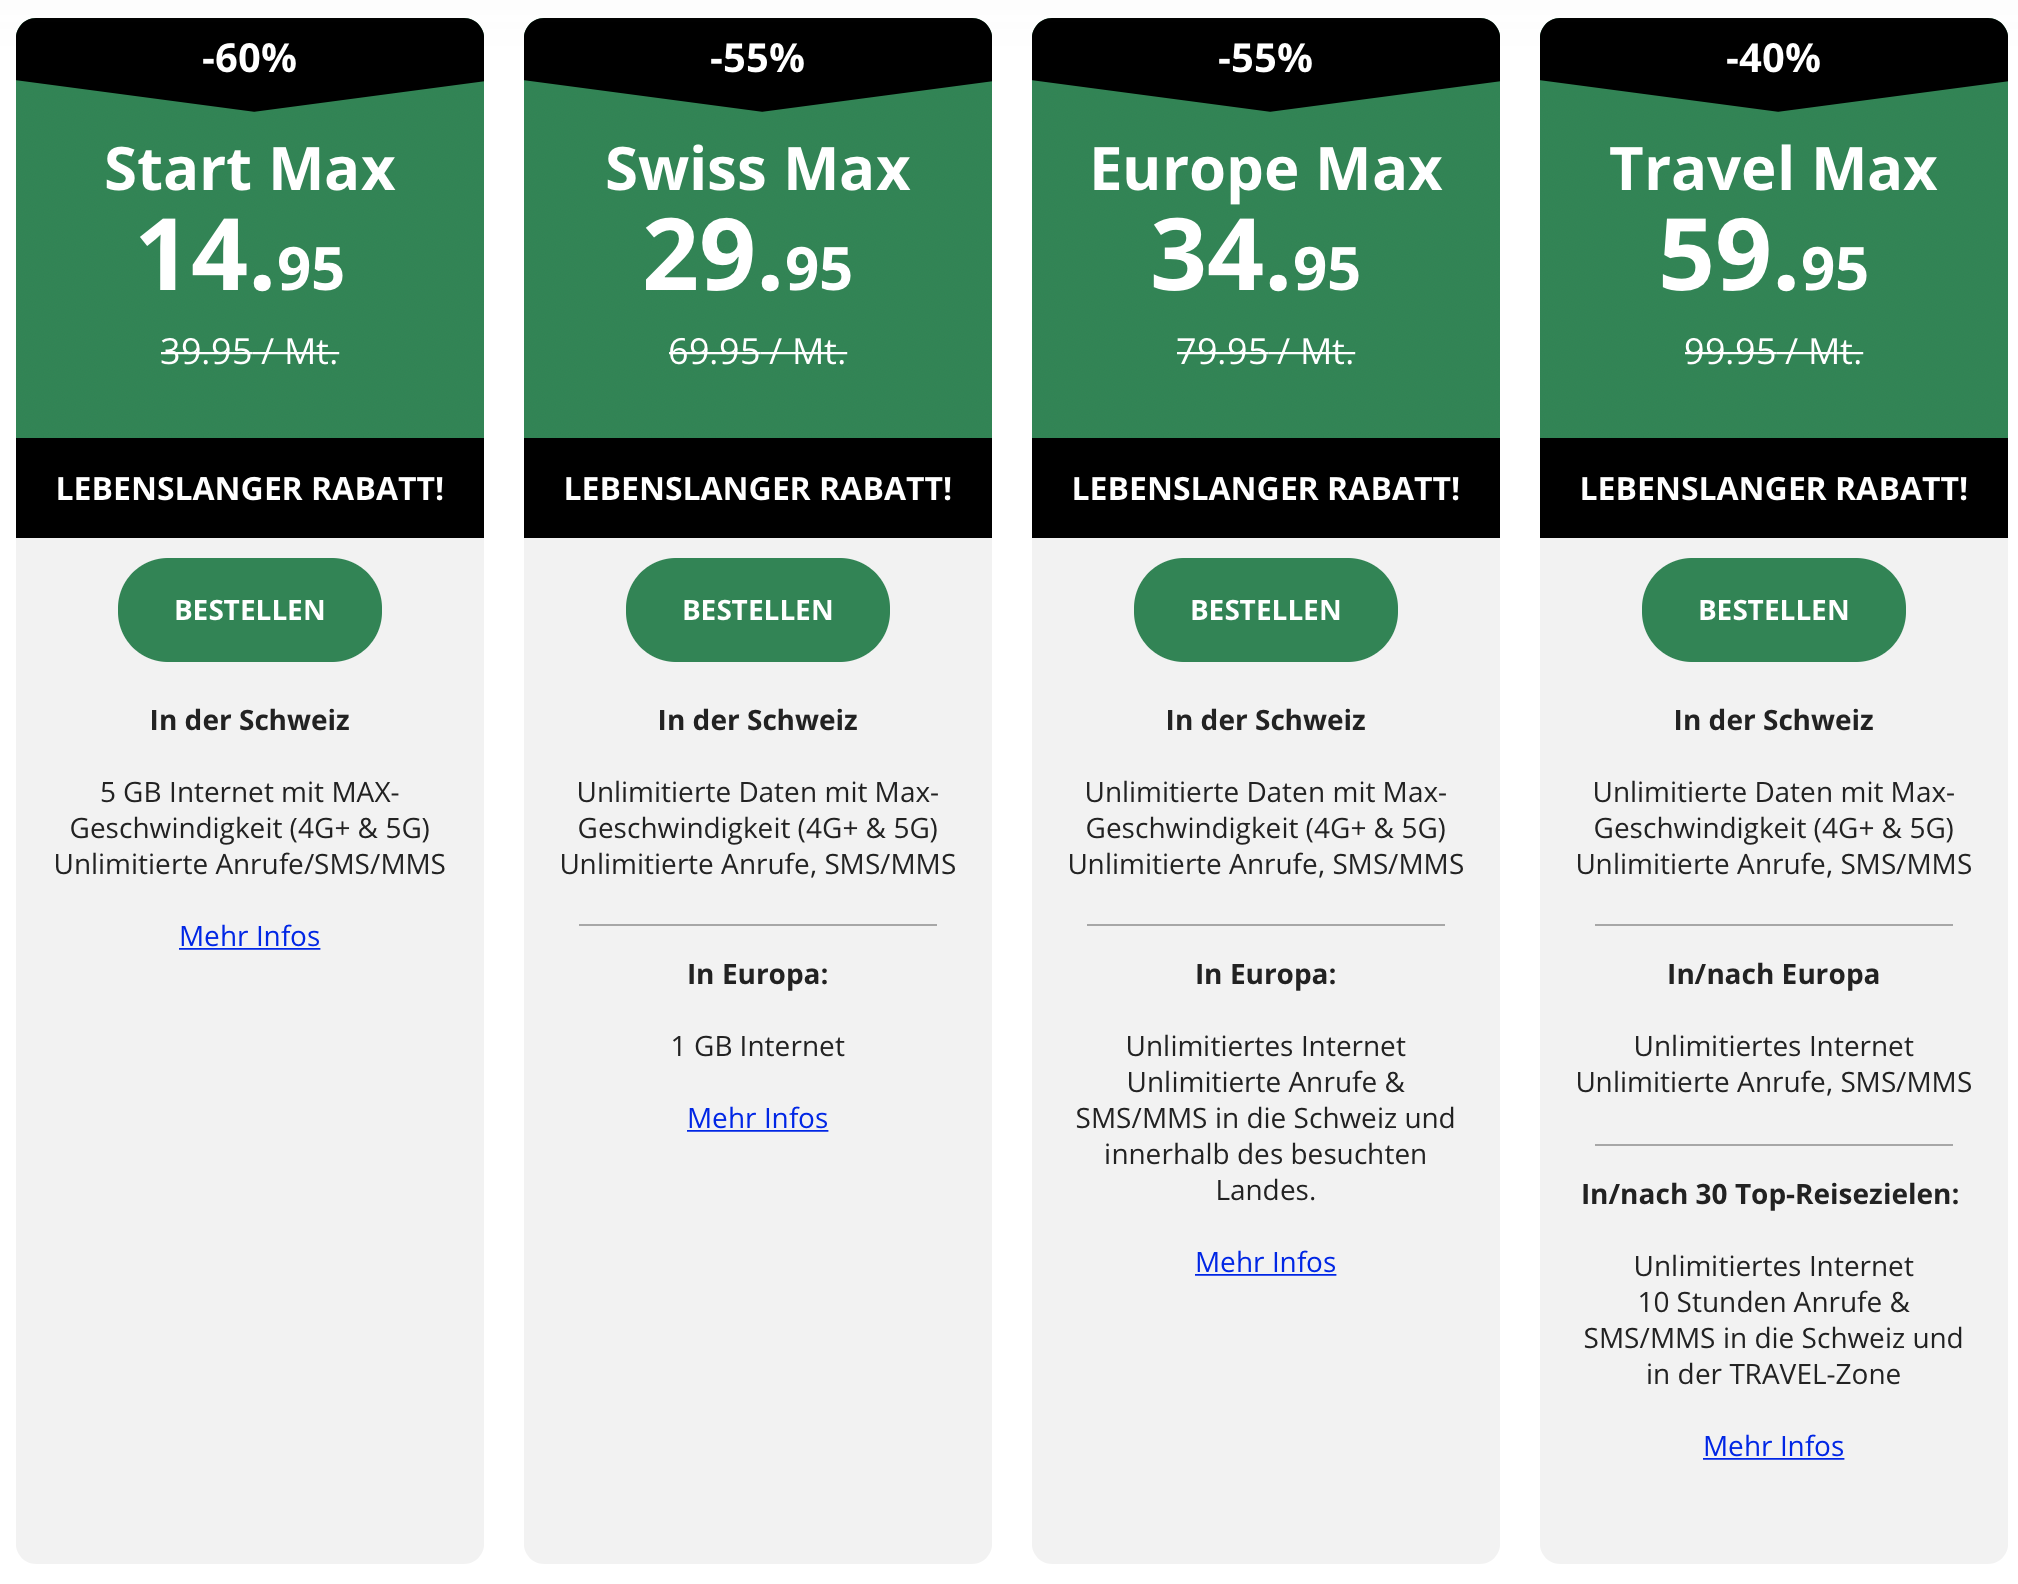Click LEBENSLANGER RABATT! banner under Start Max
This screenshot has height=1584, width=2018.
(x=250, y=488)
